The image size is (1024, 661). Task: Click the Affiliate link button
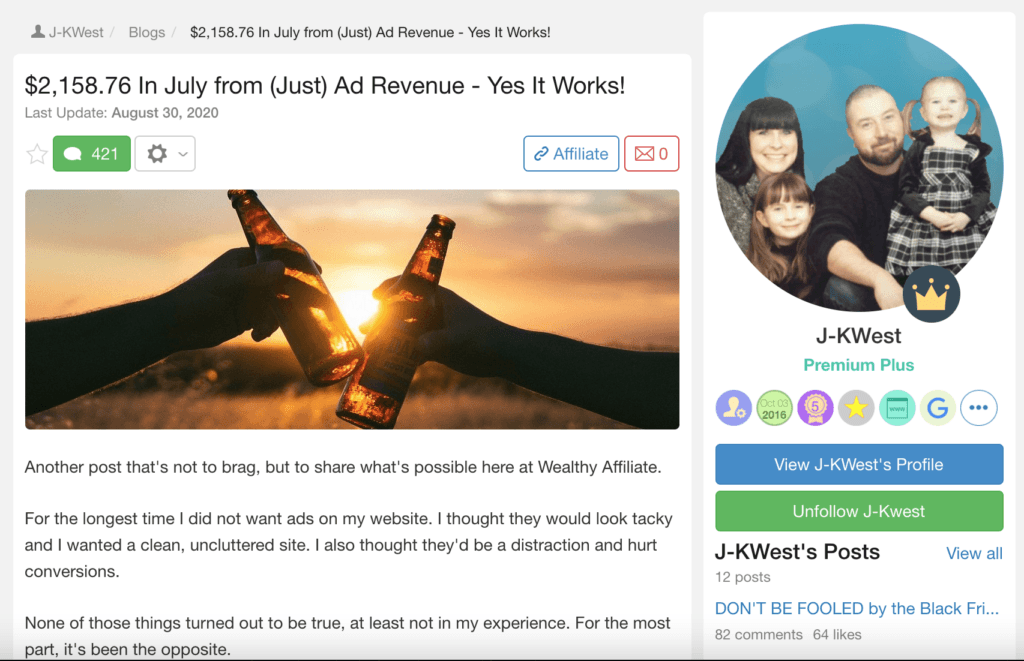pyautogui.click(x=571, y=153)
